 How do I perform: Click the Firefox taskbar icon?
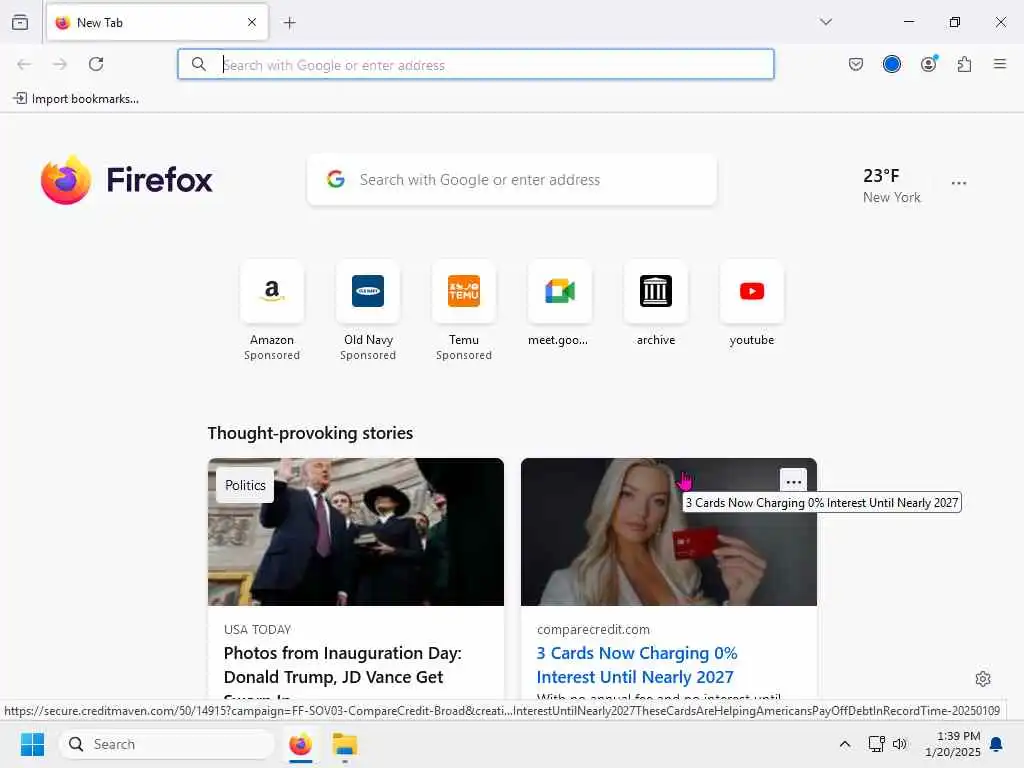click(300, 744)
